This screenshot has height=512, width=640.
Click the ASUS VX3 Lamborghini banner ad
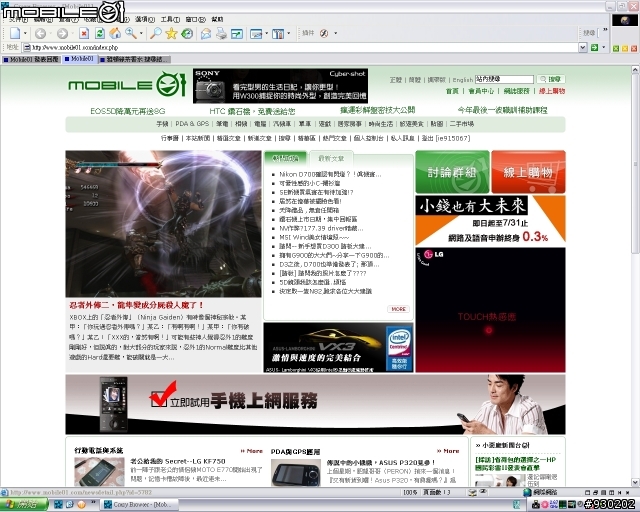pos(338,347)
